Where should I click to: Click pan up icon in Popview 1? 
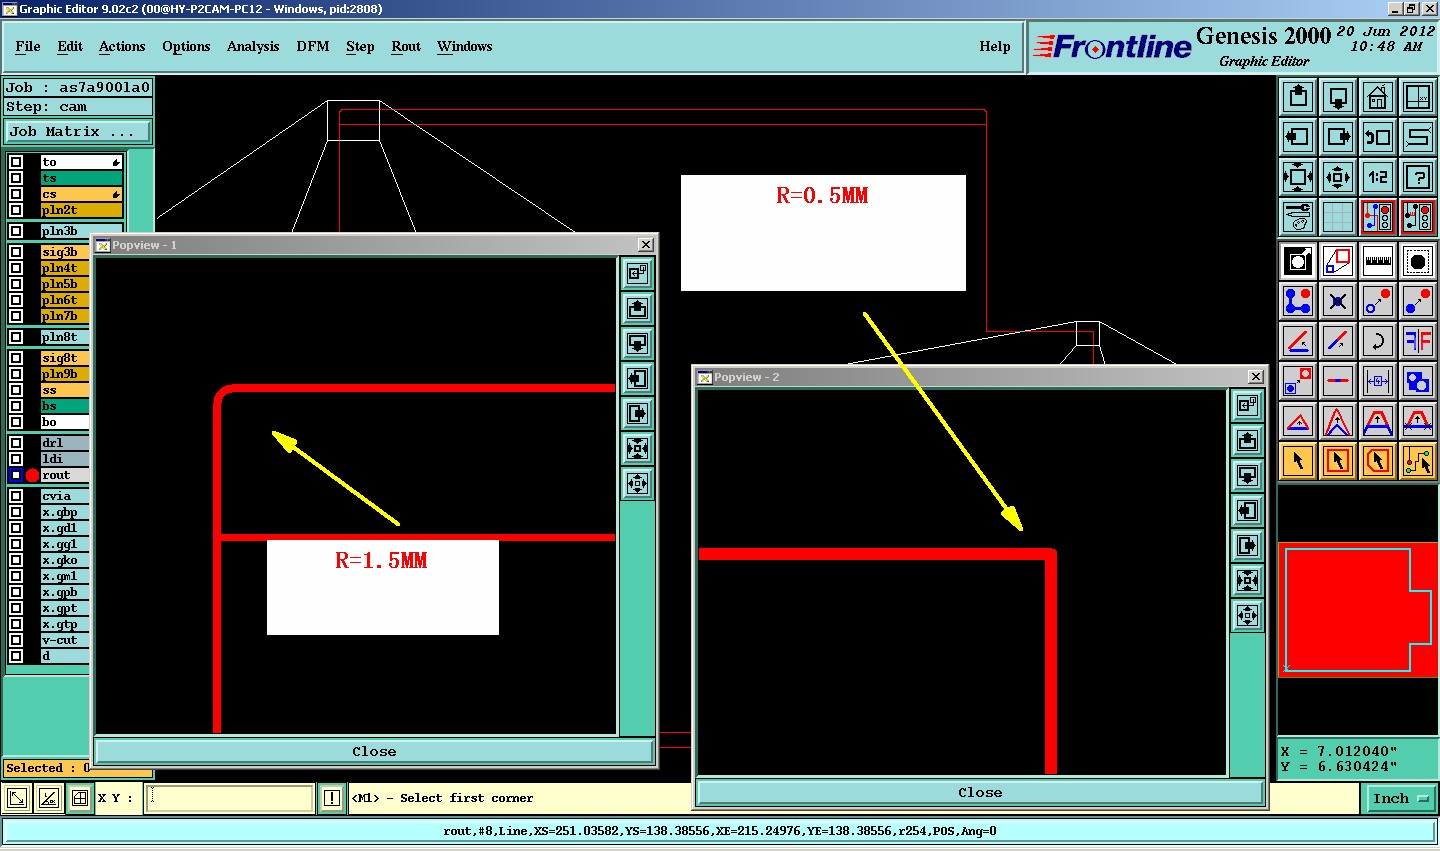pyautogui.click(x=637, y=309)
